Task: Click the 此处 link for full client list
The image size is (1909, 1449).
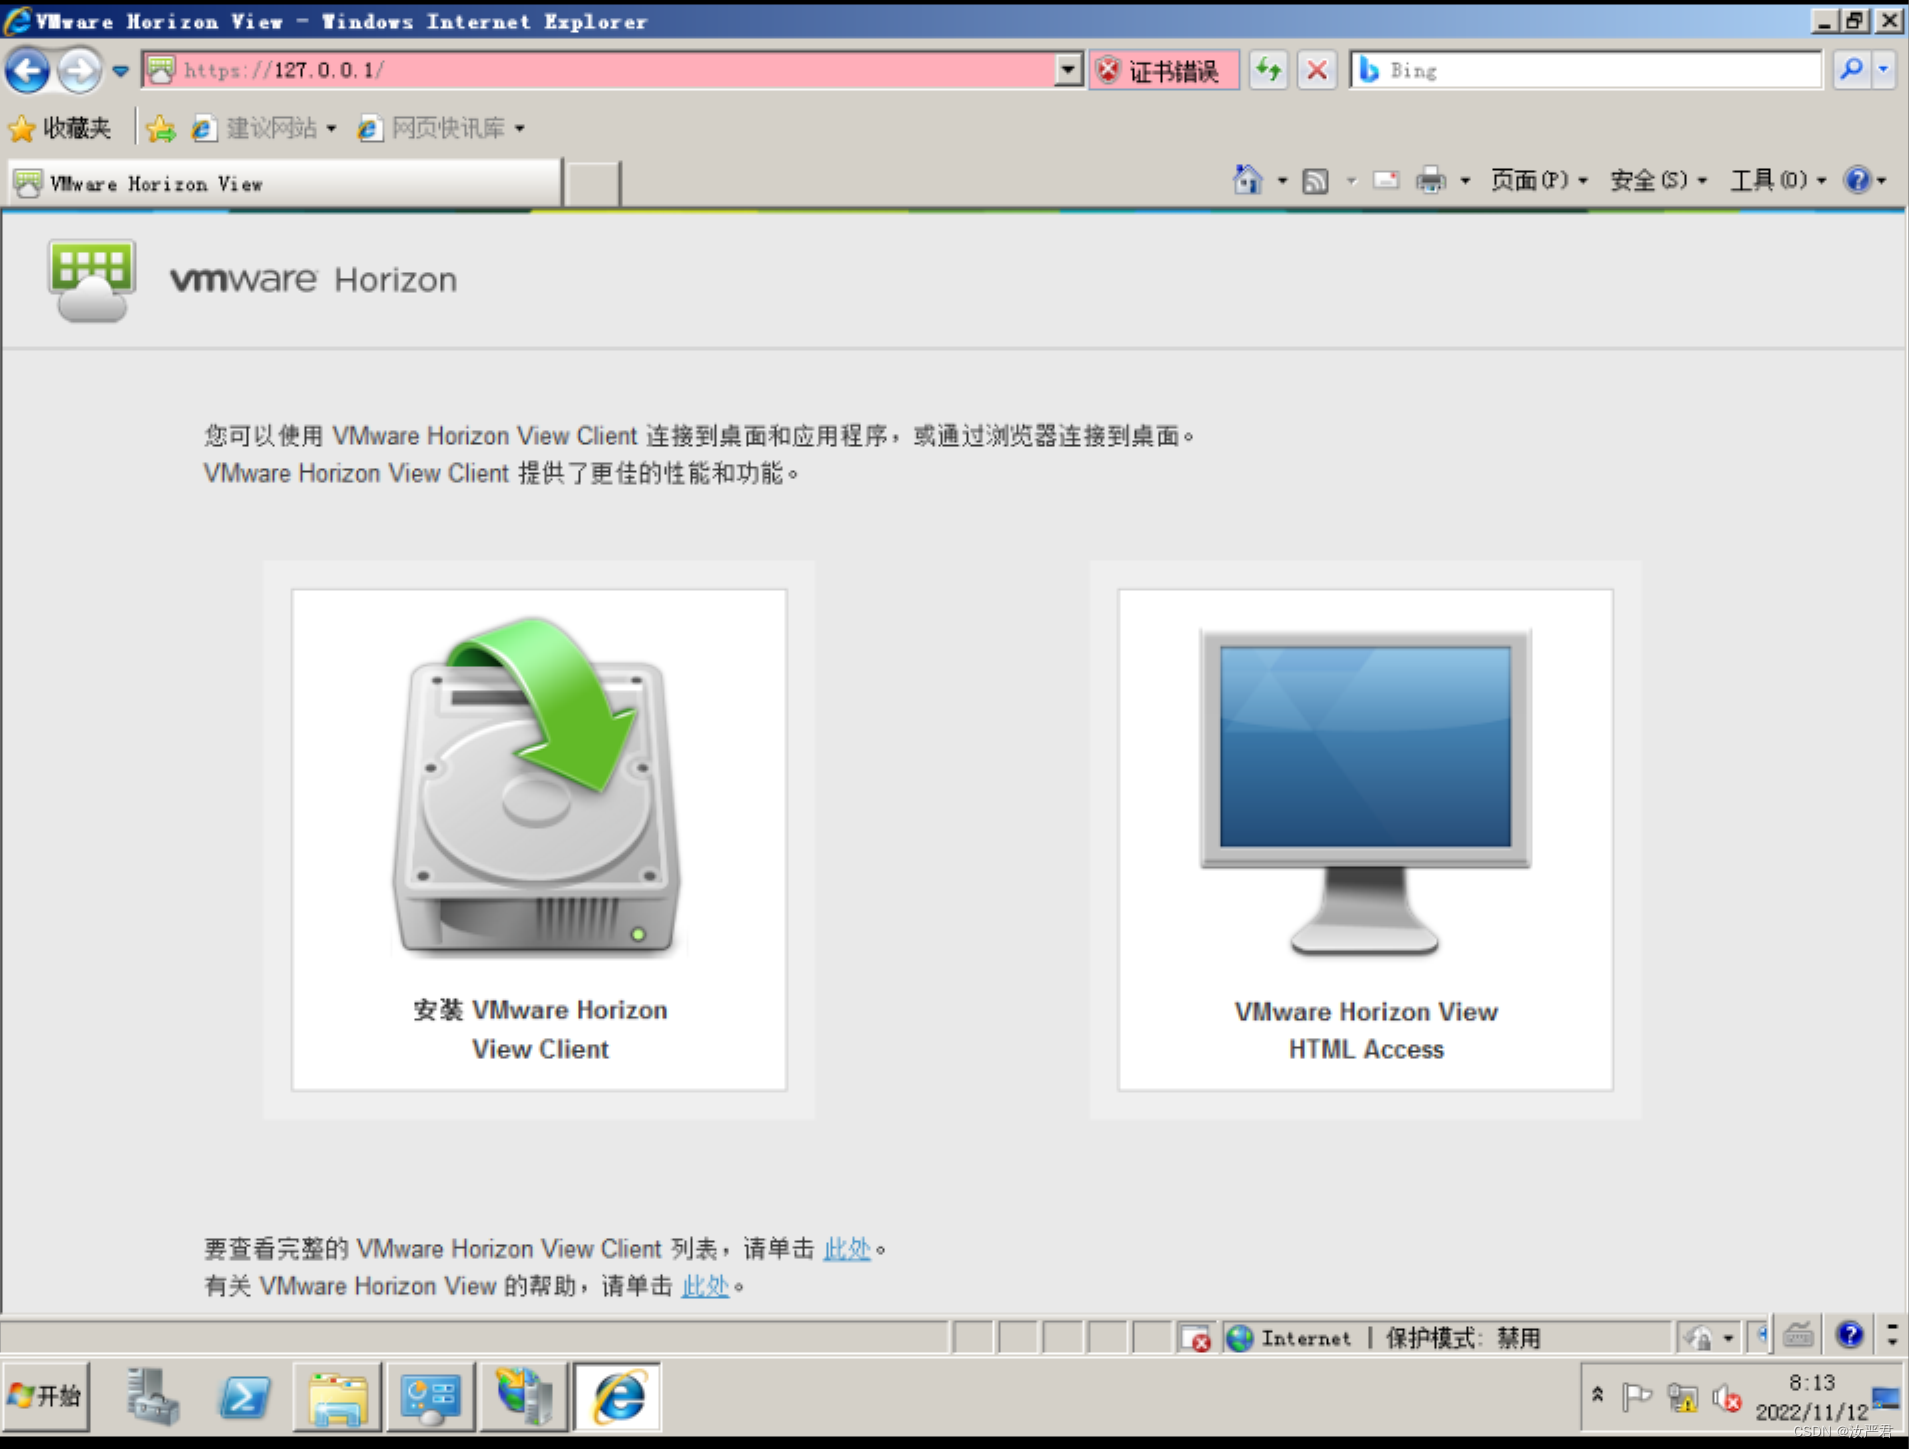Action: 846,1249
